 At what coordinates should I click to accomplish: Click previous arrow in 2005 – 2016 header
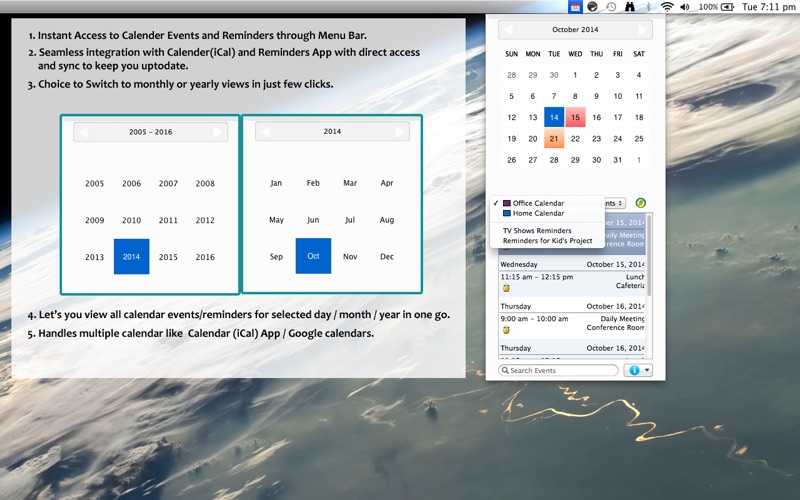point(83,132)
